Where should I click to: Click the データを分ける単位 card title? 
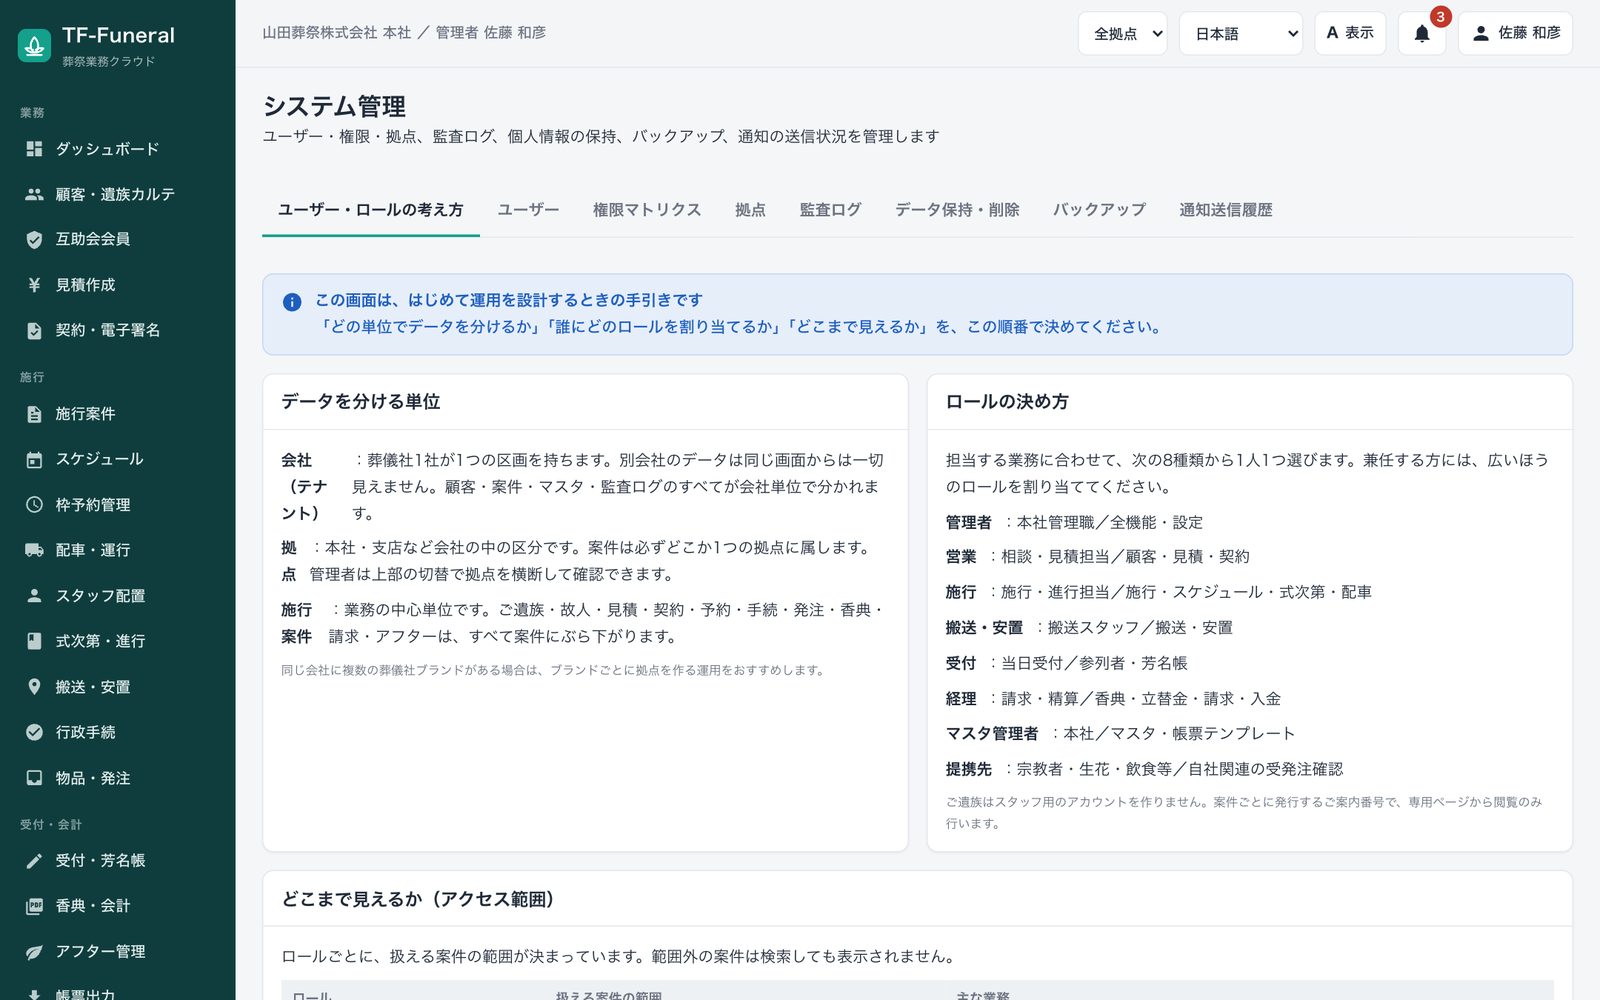pyautogui.click(x=361, y=402)
